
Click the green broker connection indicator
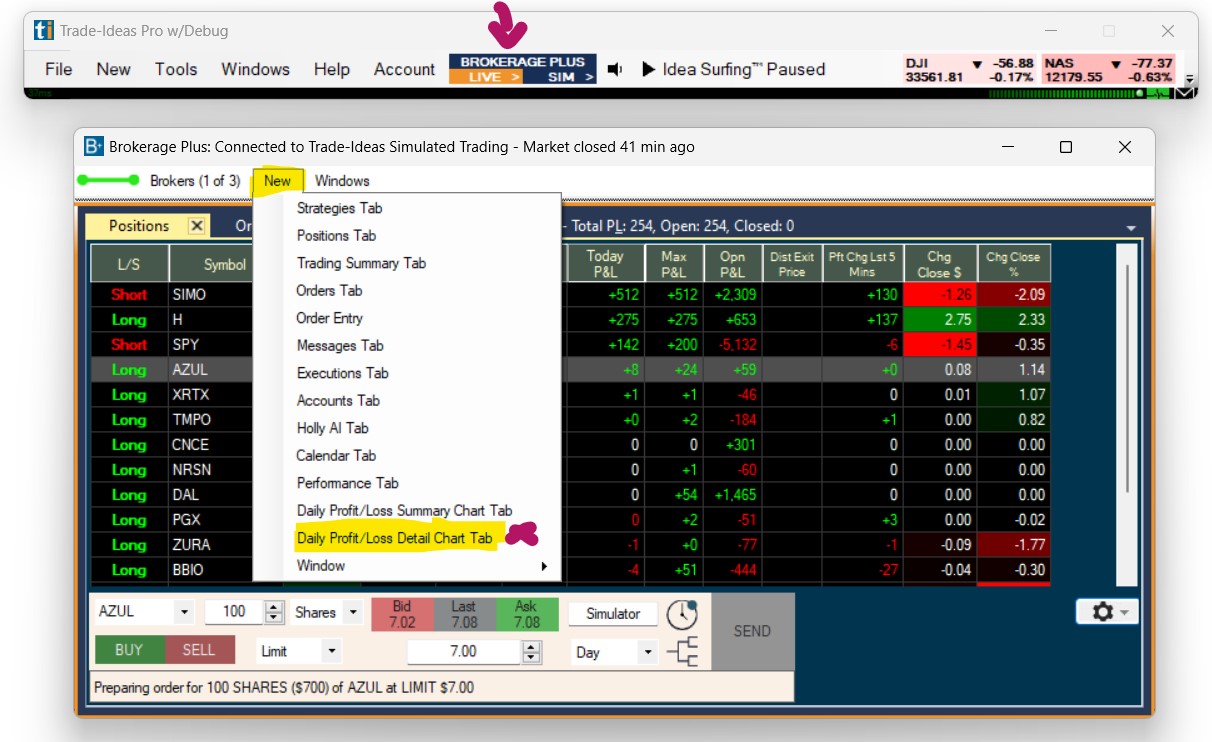click(108, 181)
